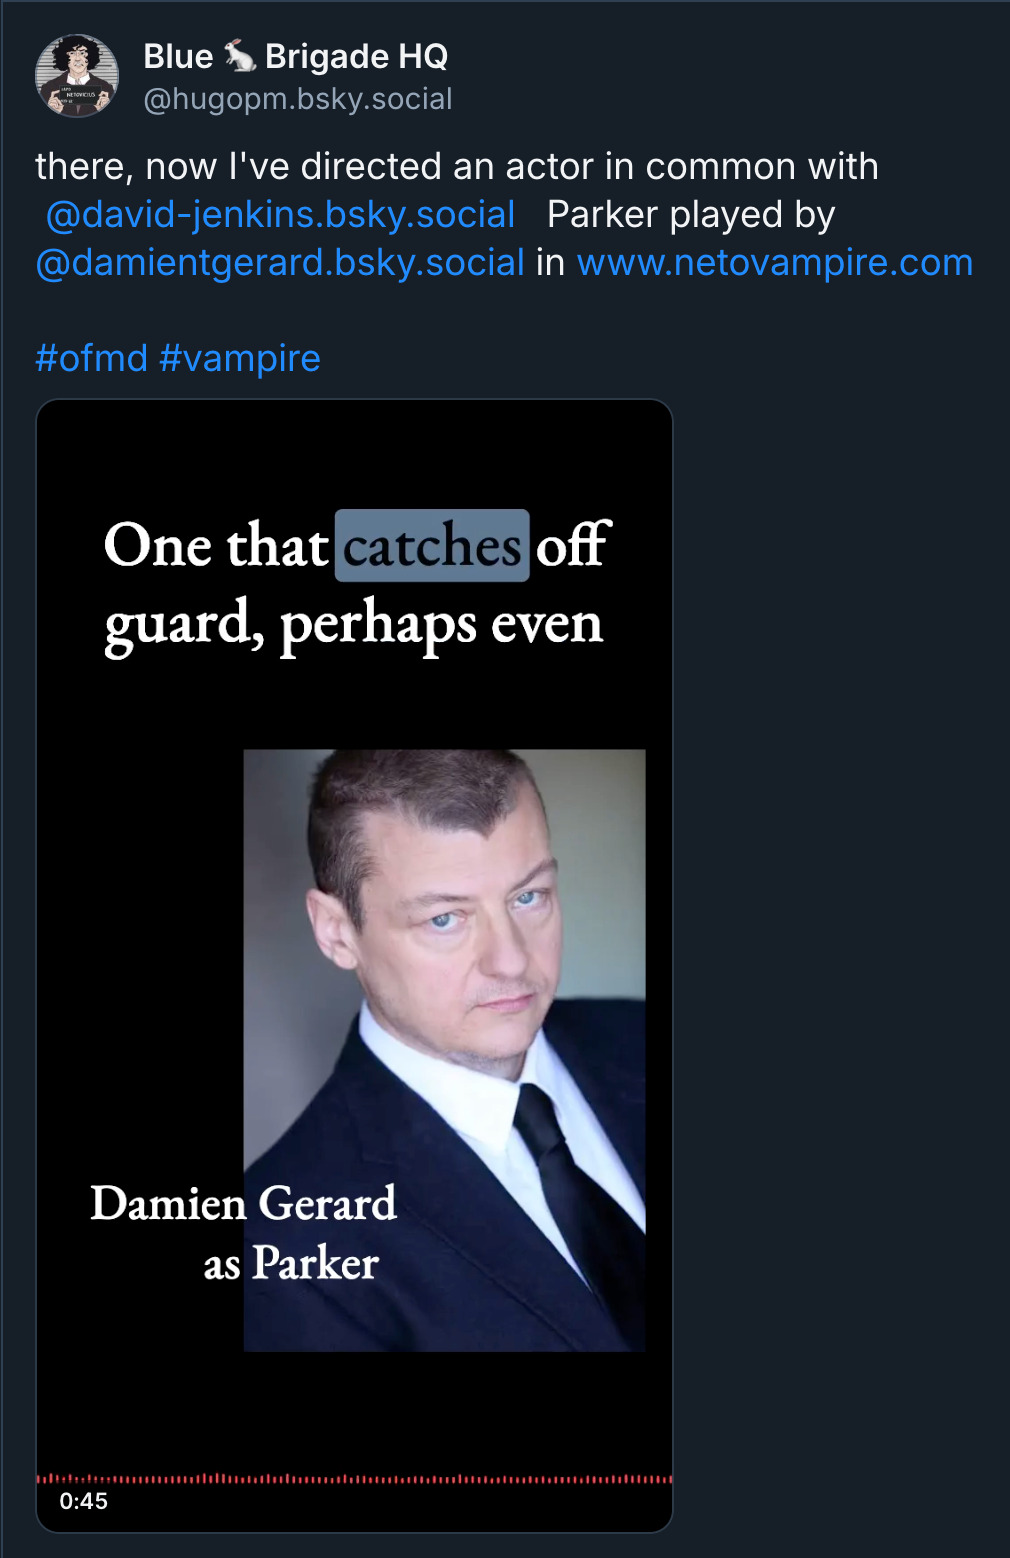This screenshot has height=1558, width=1010.
Task: Click the "guard, perhaps even" subtitle line
Action: point(354,625)
